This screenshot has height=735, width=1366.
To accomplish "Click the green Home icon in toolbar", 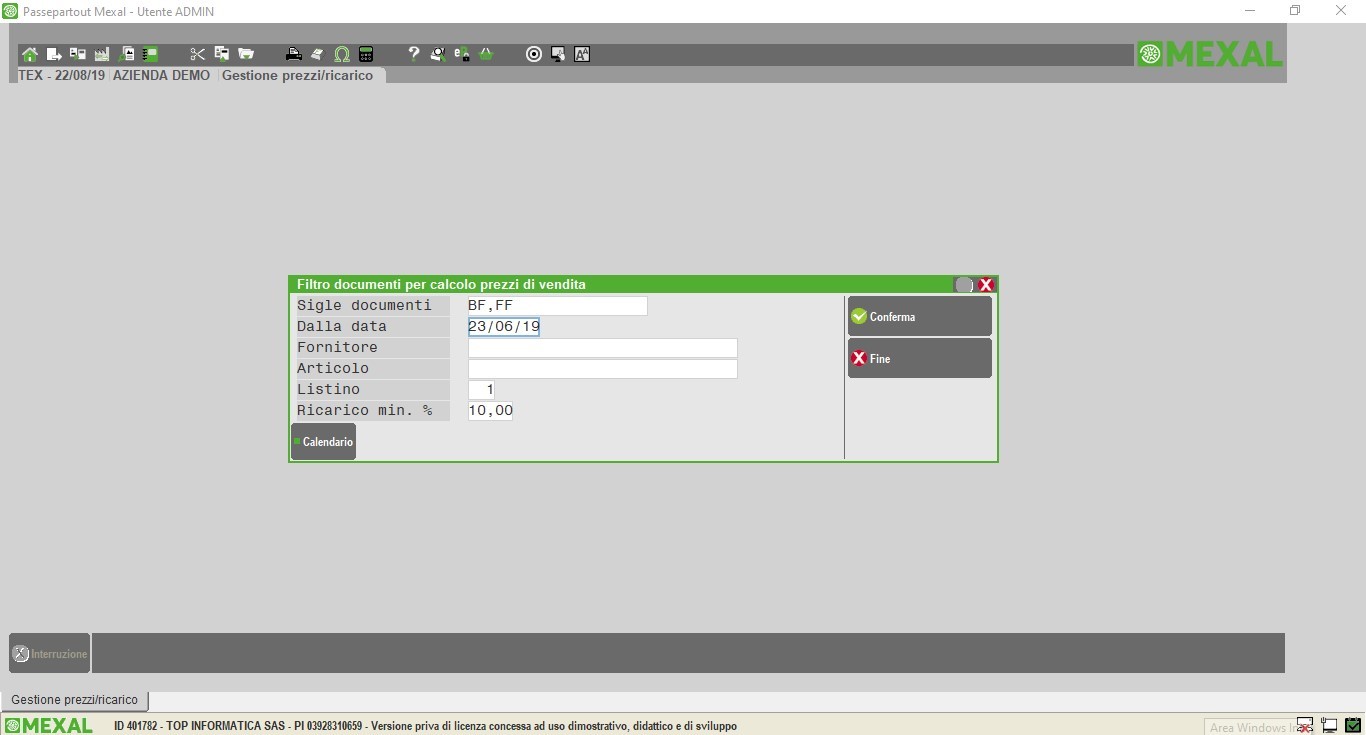I will (30, 54).
